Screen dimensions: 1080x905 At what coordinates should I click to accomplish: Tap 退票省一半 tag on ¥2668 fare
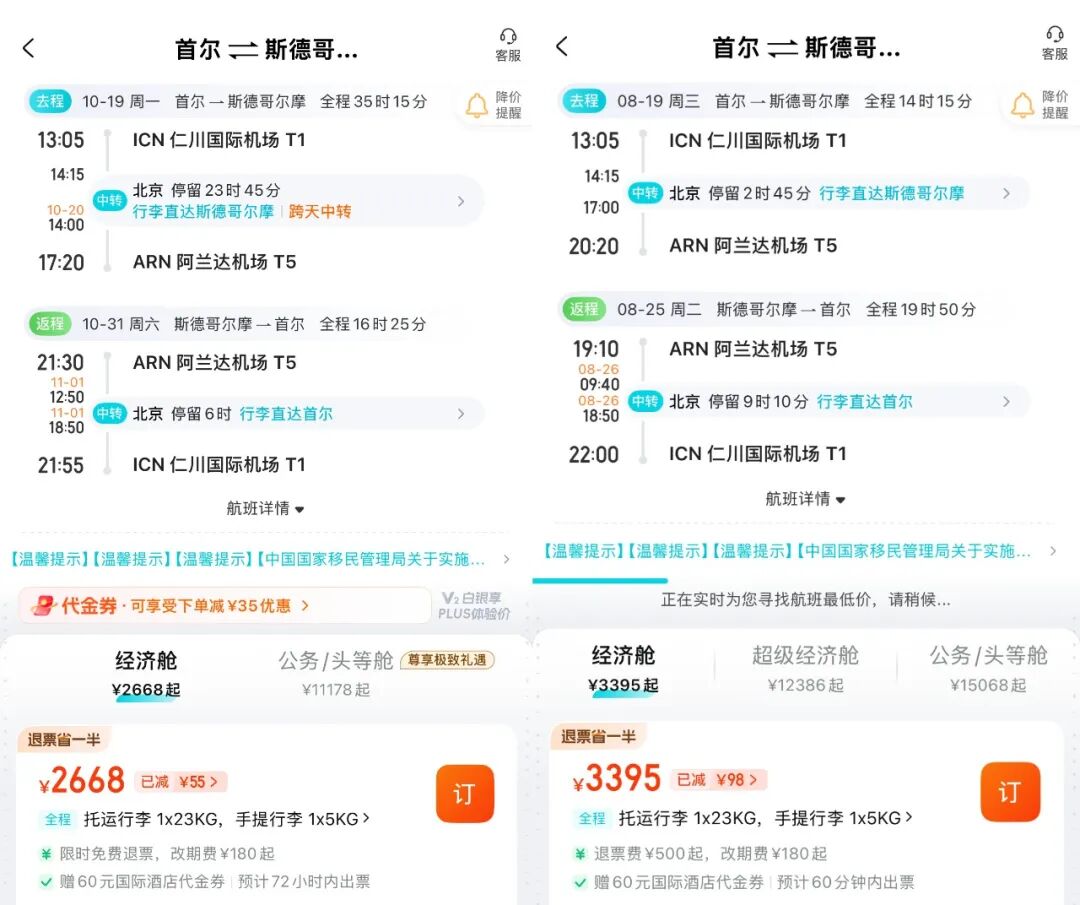(64, 740)
